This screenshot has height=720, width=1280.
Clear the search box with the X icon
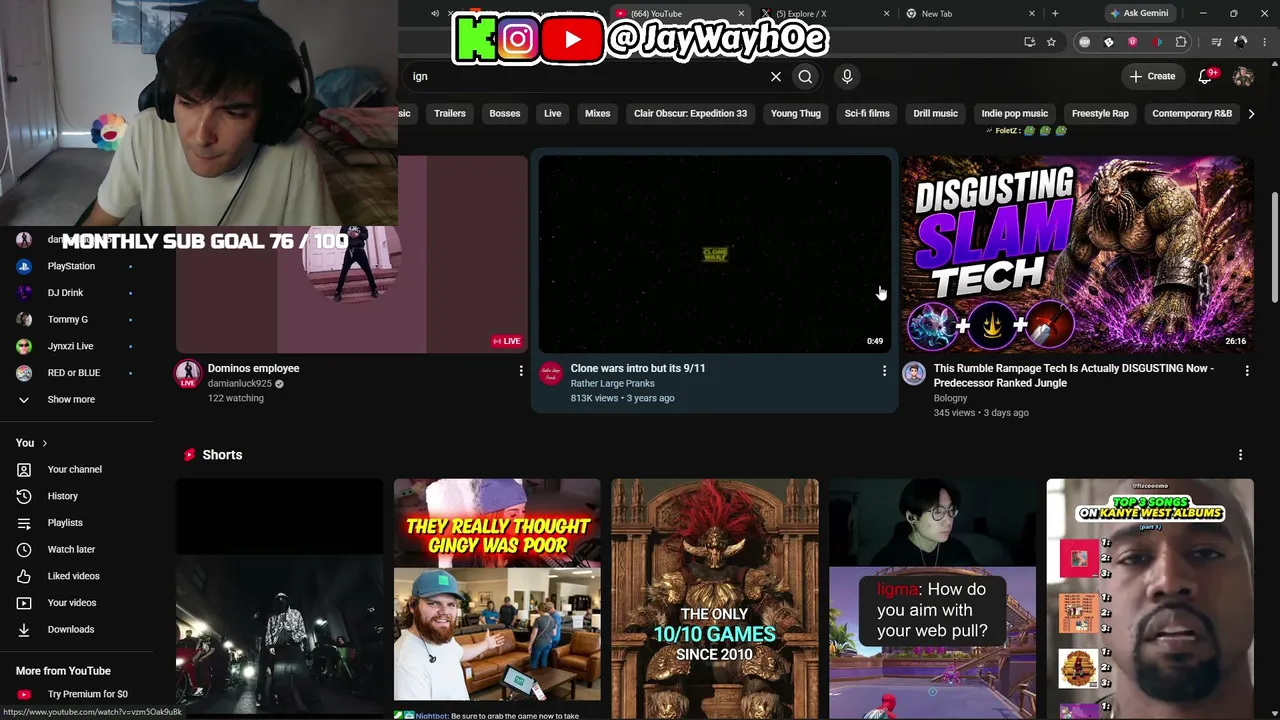coord(775,76)
